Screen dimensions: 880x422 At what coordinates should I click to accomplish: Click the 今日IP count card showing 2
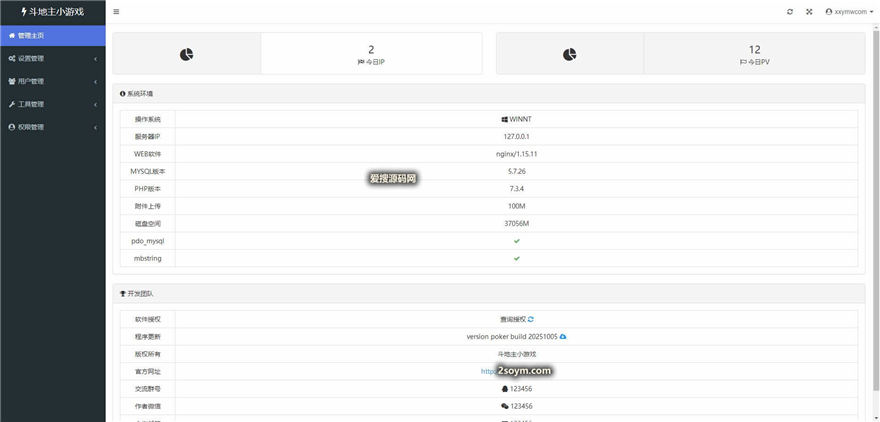[371, 54]
